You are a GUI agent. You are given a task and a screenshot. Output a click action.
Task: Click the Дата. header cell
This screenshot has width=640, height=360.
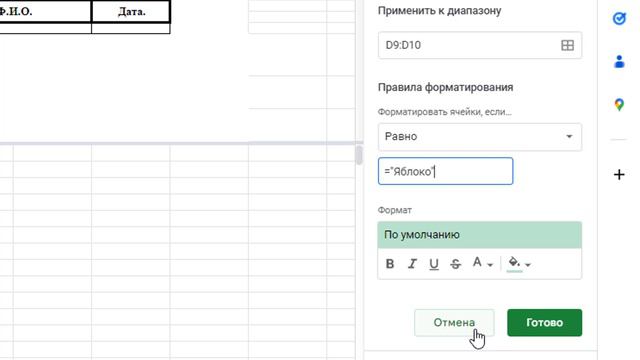point(131,11)
